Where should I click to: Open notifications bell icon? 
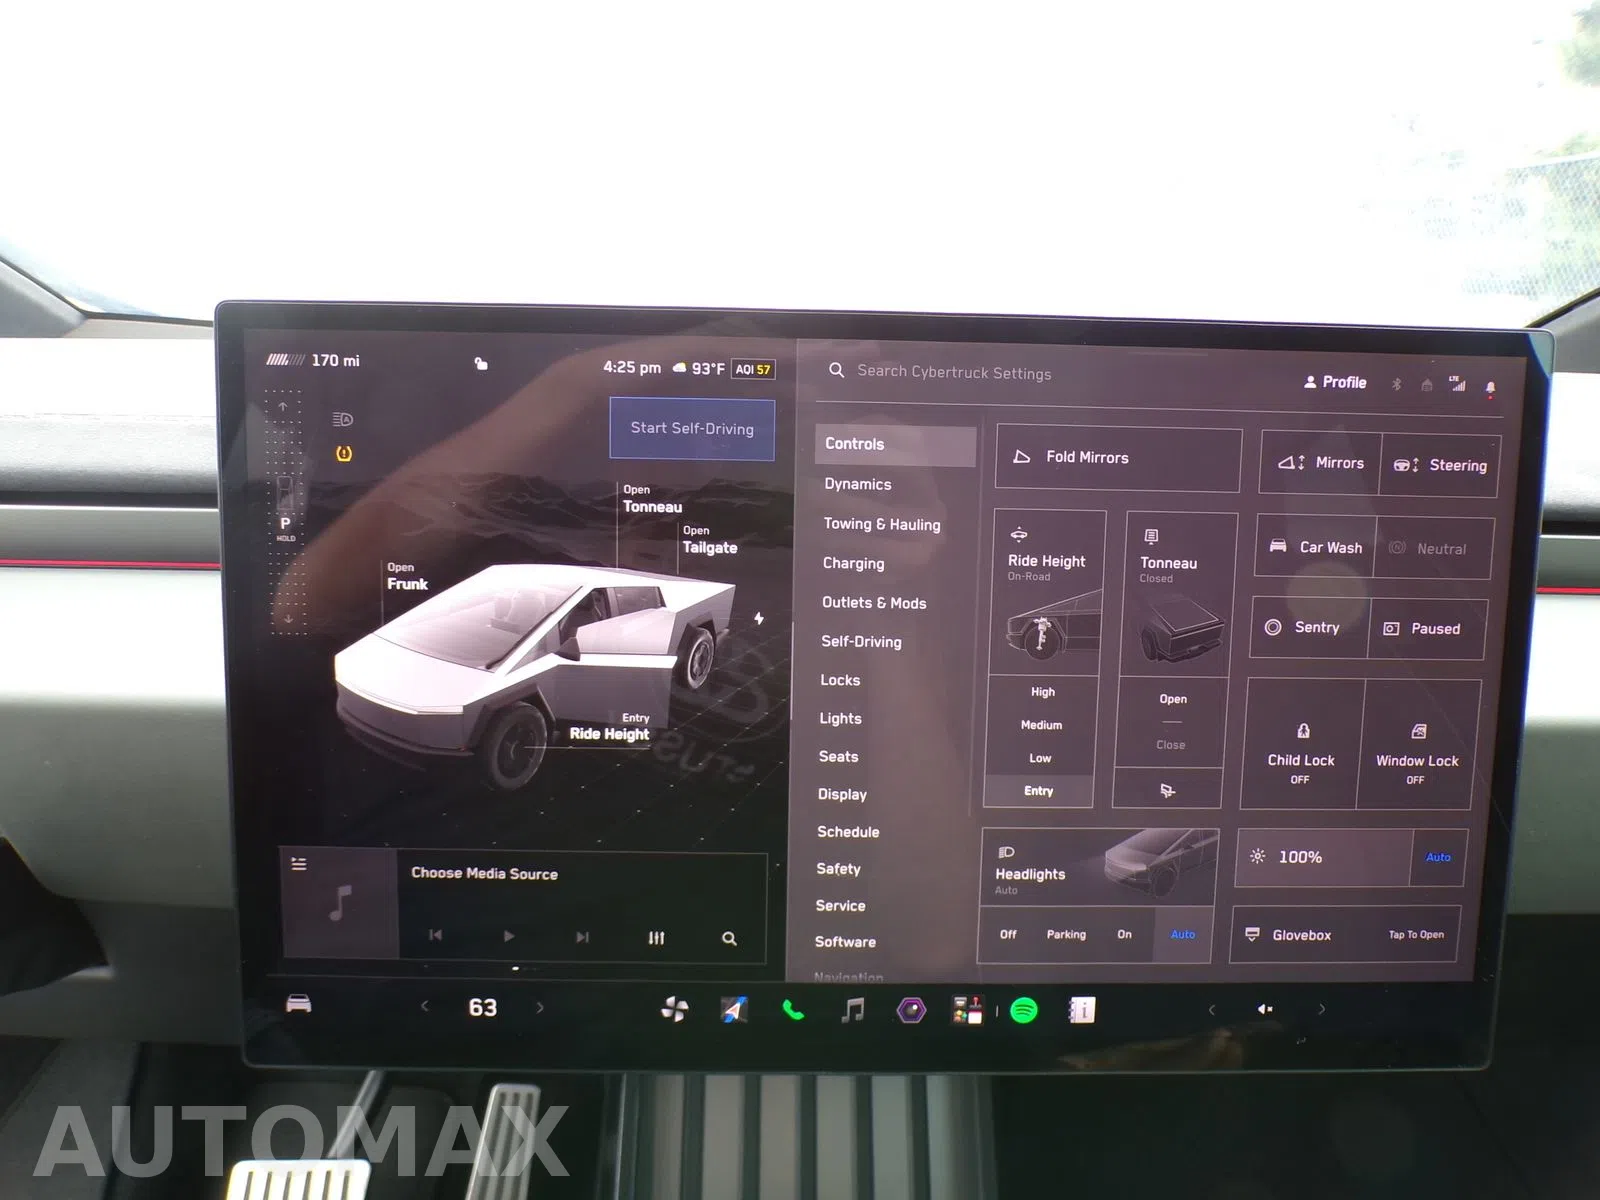1490,387
